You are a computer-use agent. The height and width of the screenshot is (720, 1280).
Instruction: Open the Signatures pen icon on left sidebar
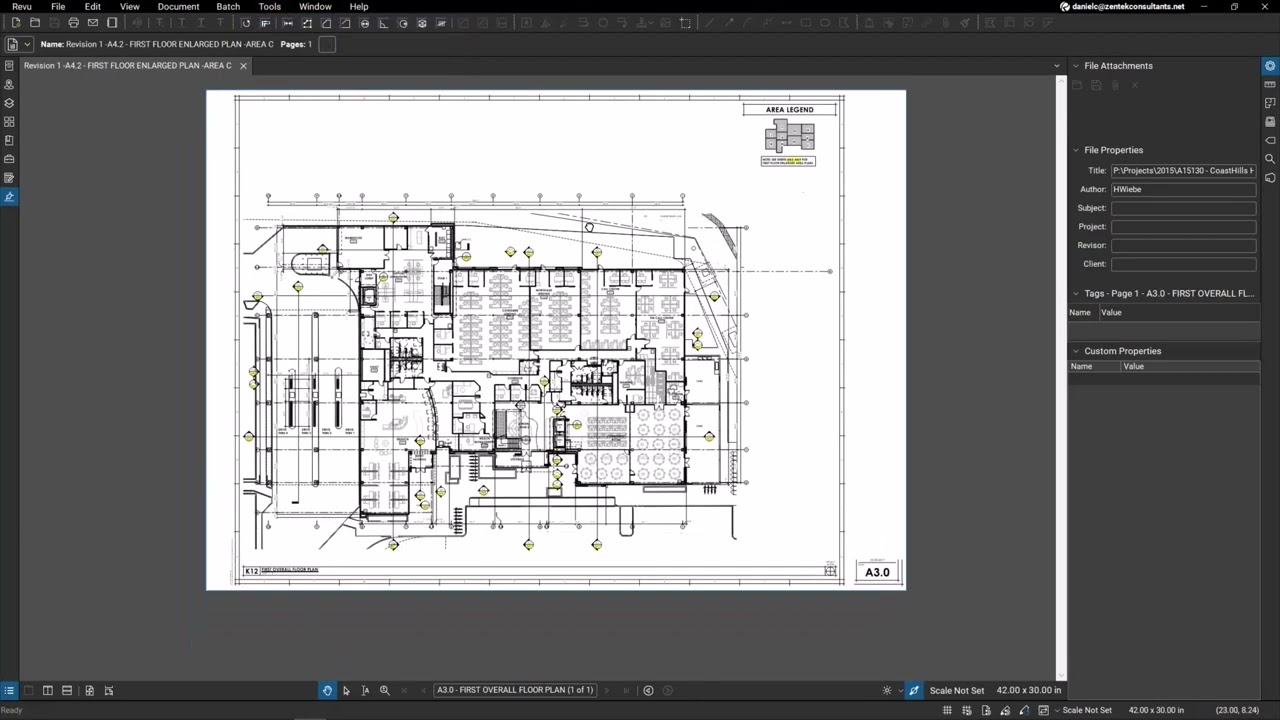click(x=9, y=196)
